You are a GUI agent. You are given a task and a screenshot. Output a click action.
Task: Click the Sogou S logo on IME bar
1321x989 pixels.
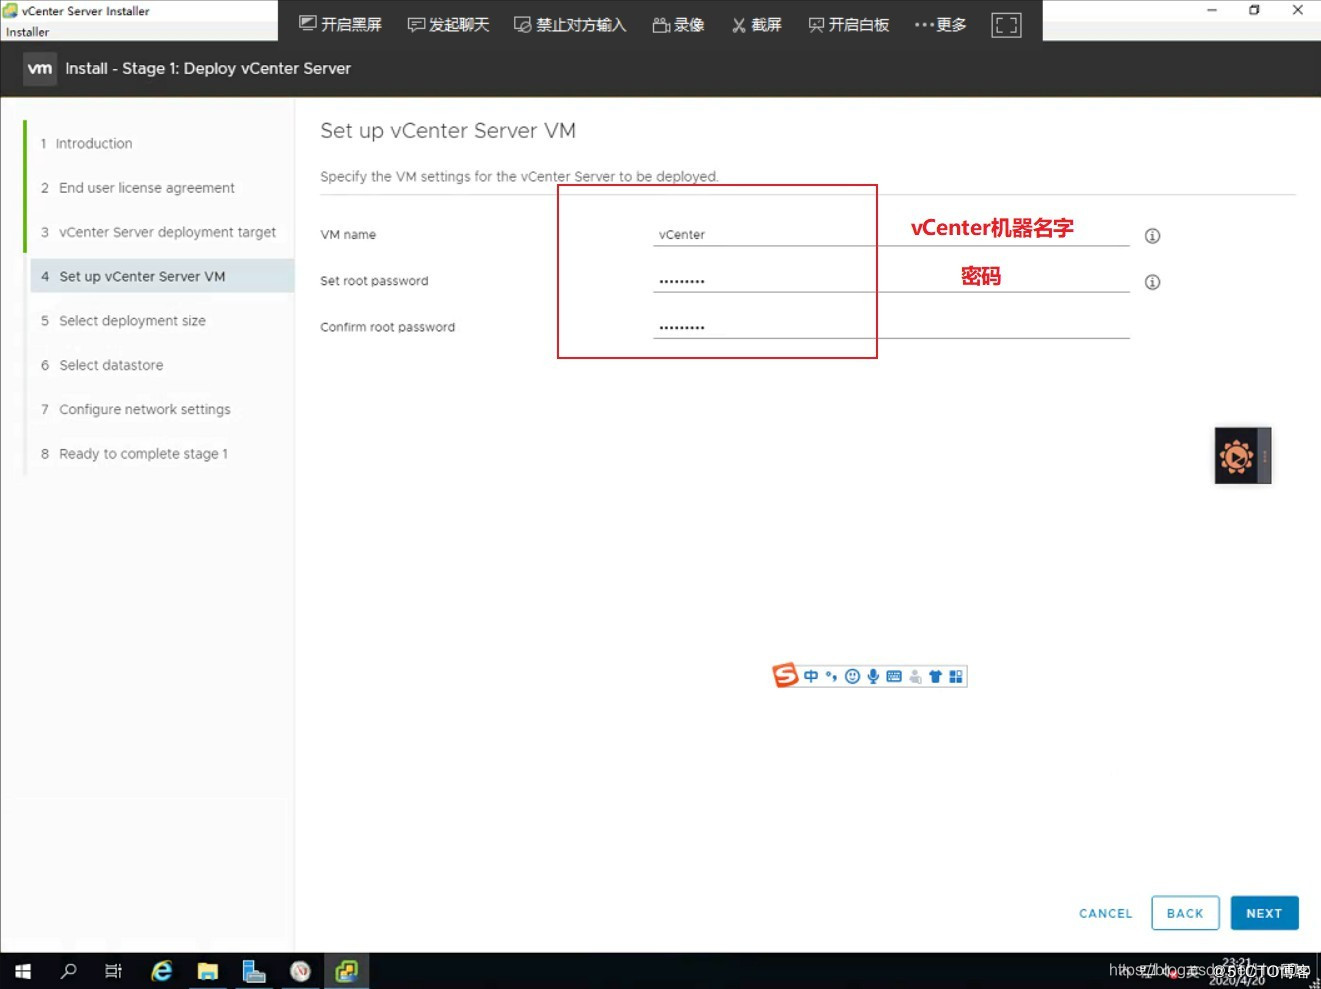pyautogui.click(x=785, y=676)
